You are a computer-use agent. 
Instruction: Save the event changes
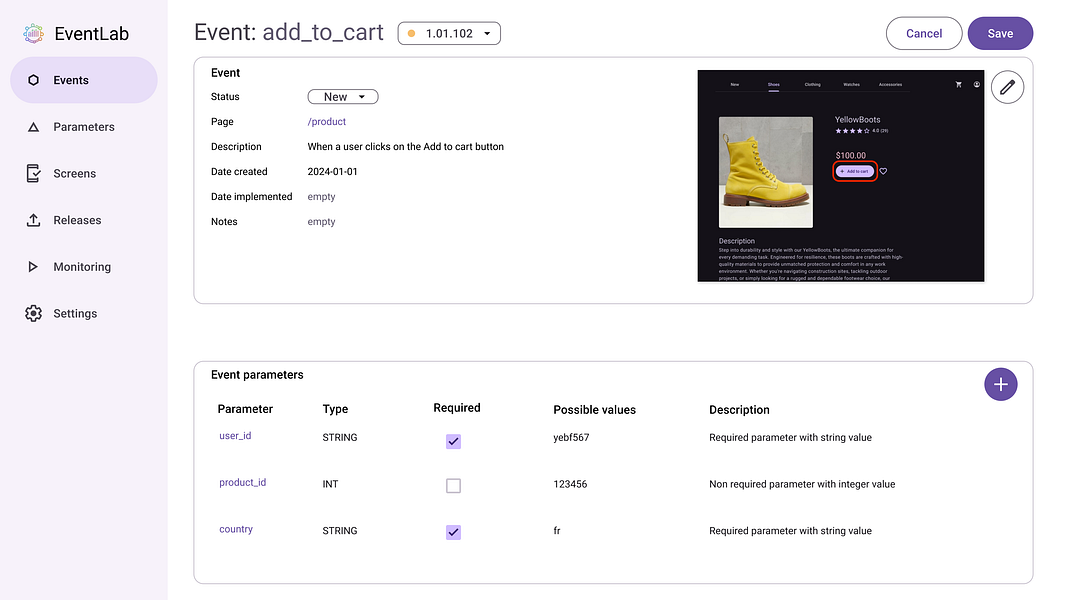coord(1000,33)
